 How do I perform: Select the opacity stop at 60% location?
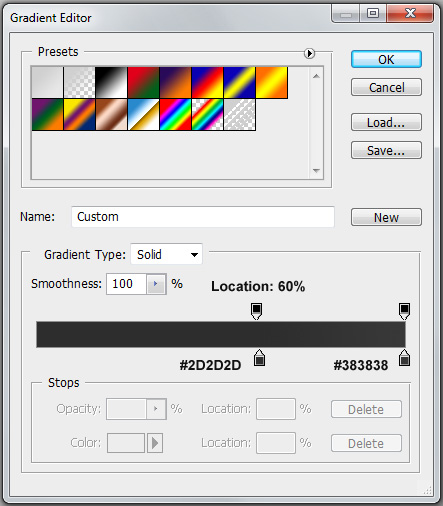[x=256, y=311]
